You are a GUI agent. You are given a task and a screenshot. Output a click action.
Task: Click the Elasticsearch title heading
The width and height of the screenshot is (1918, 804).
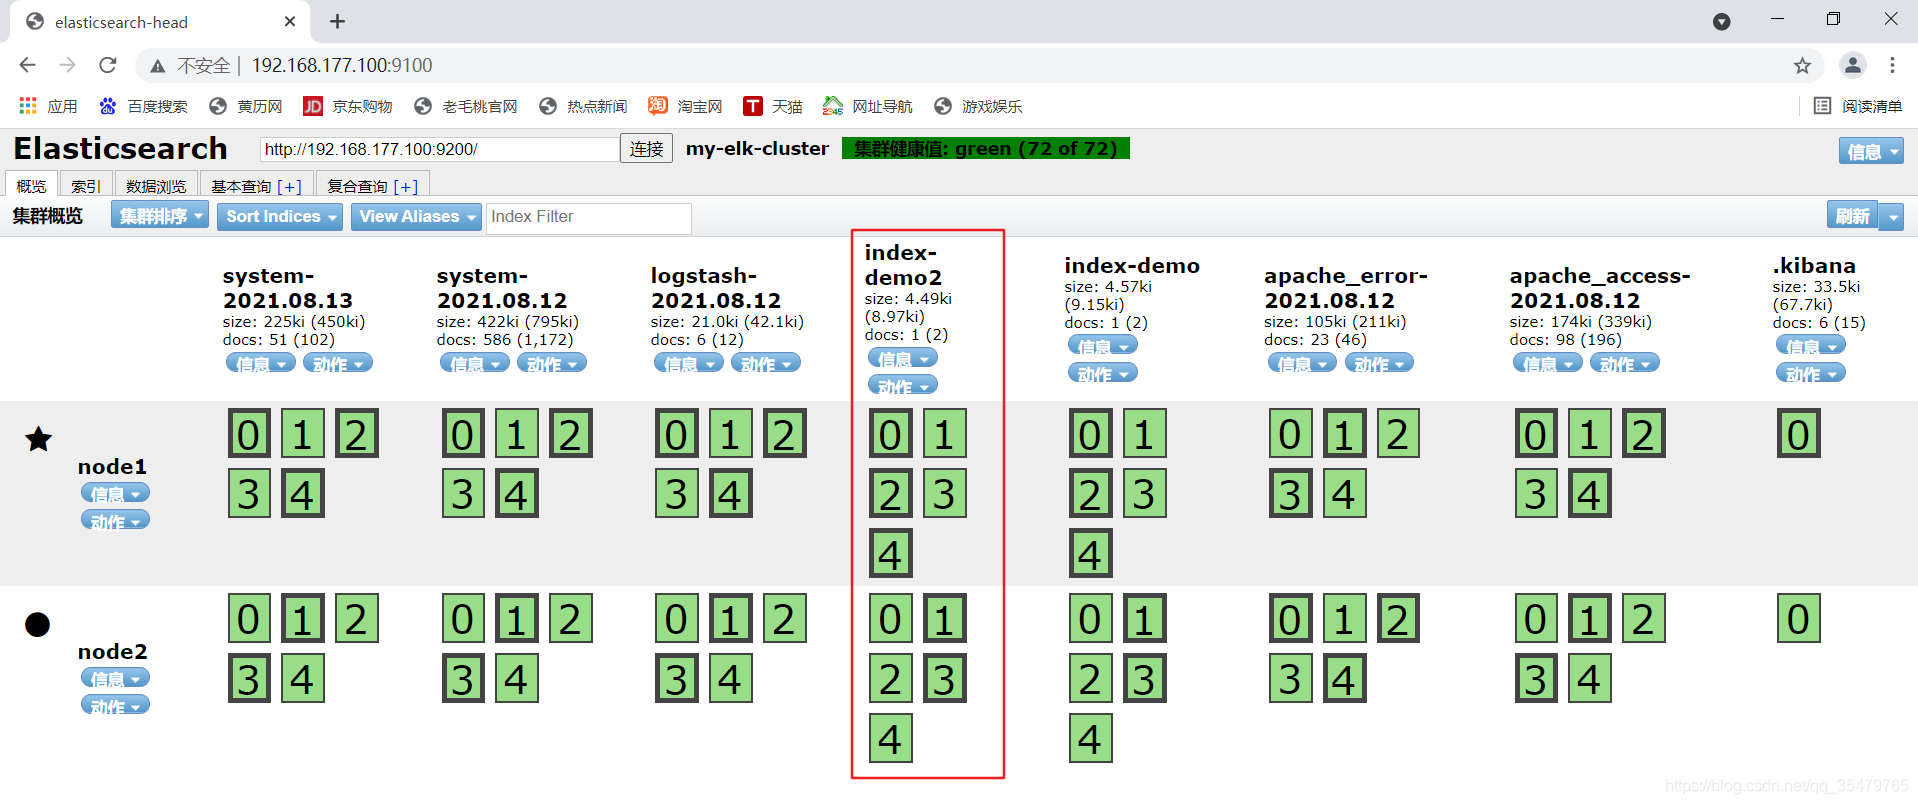click(121, 149)
